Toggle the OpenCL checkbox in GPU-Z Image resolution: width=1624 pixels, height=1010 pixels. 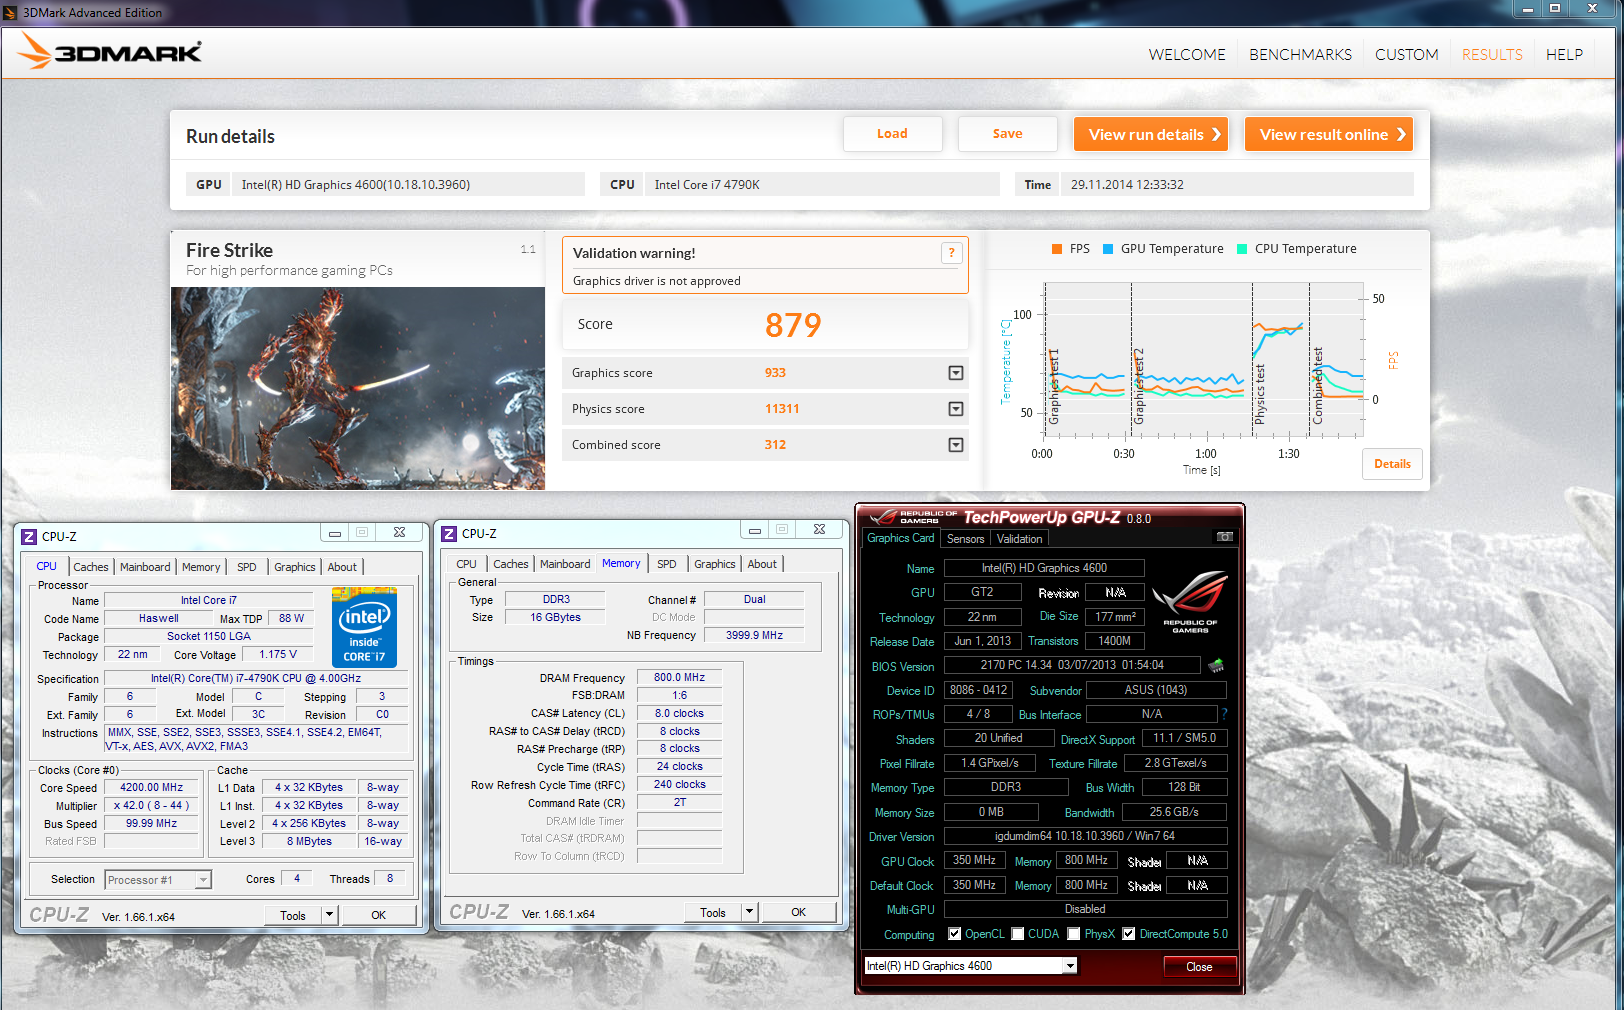[955, 934]
